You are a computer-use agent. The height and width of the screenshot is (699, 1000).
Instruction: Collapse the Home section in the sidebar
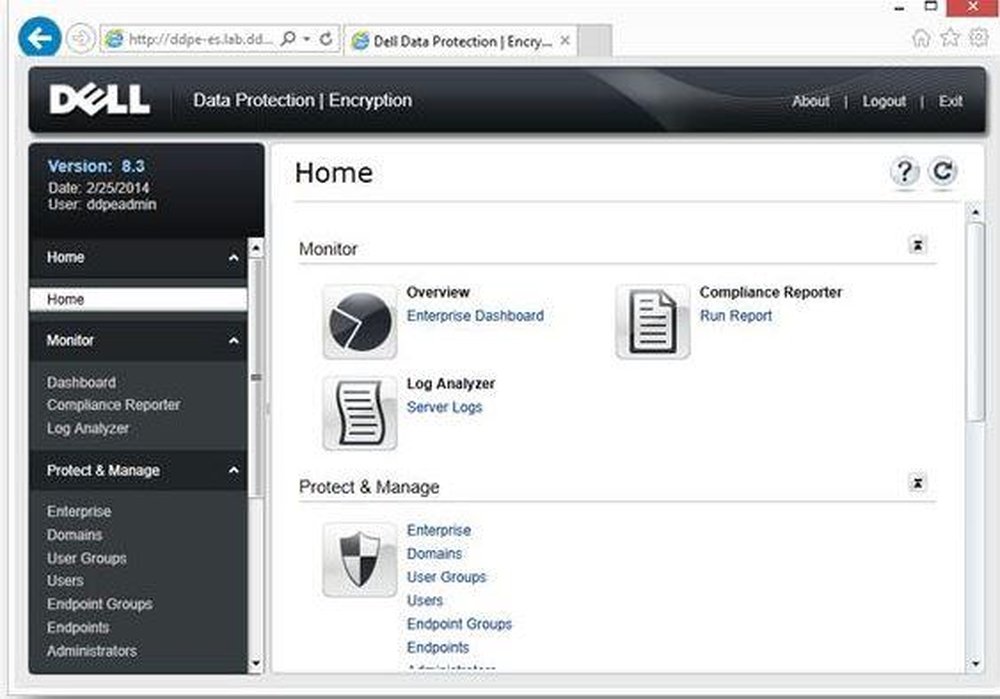(233, 258)
